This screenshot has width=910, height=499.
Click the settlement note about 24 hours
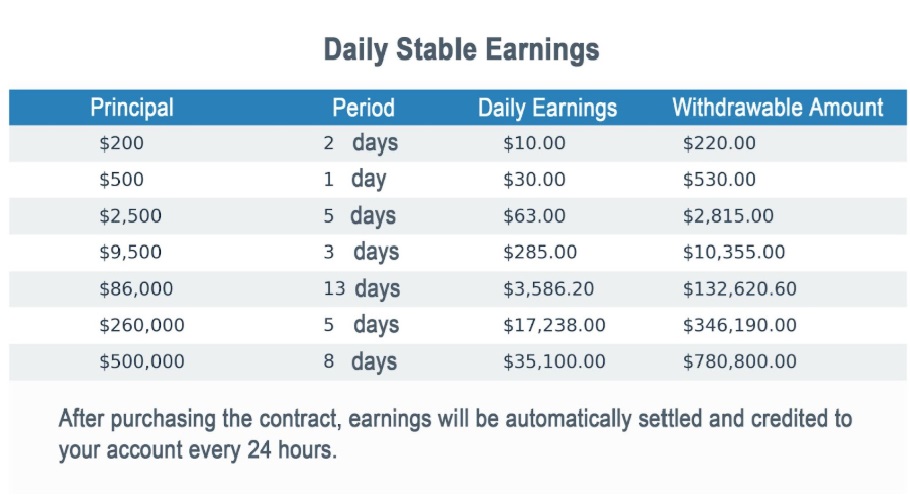(x=455, y=433)
